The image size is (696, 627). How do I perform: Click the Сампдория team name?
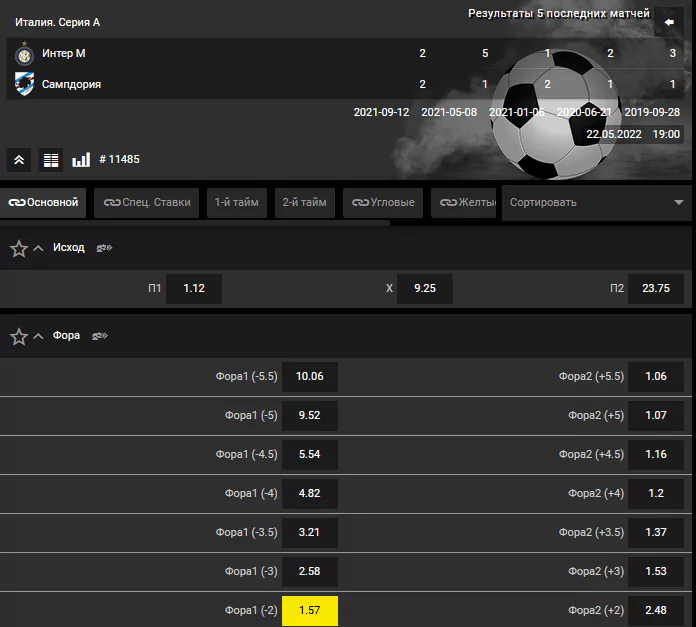pyautogui.click(x=71, y=84)
